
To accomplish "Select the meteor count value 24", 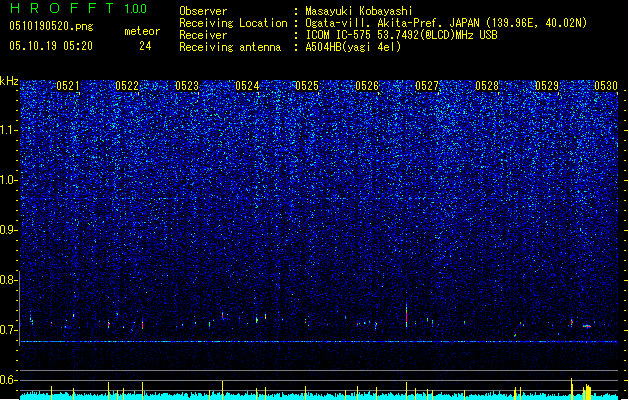I will pyautogui.click(x=145, y=46).
